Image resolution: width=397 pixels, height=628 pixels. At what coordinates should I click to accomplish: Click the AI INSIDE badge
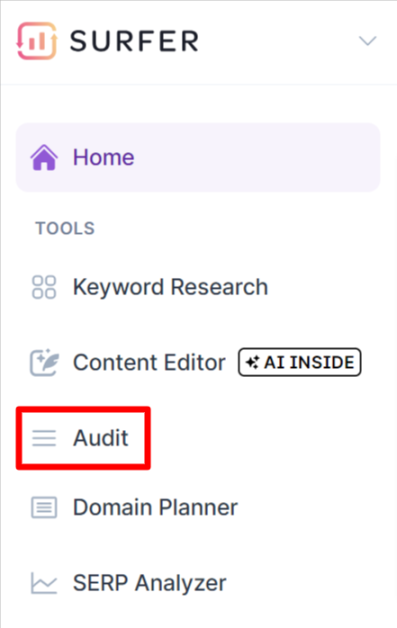[300, 362]
